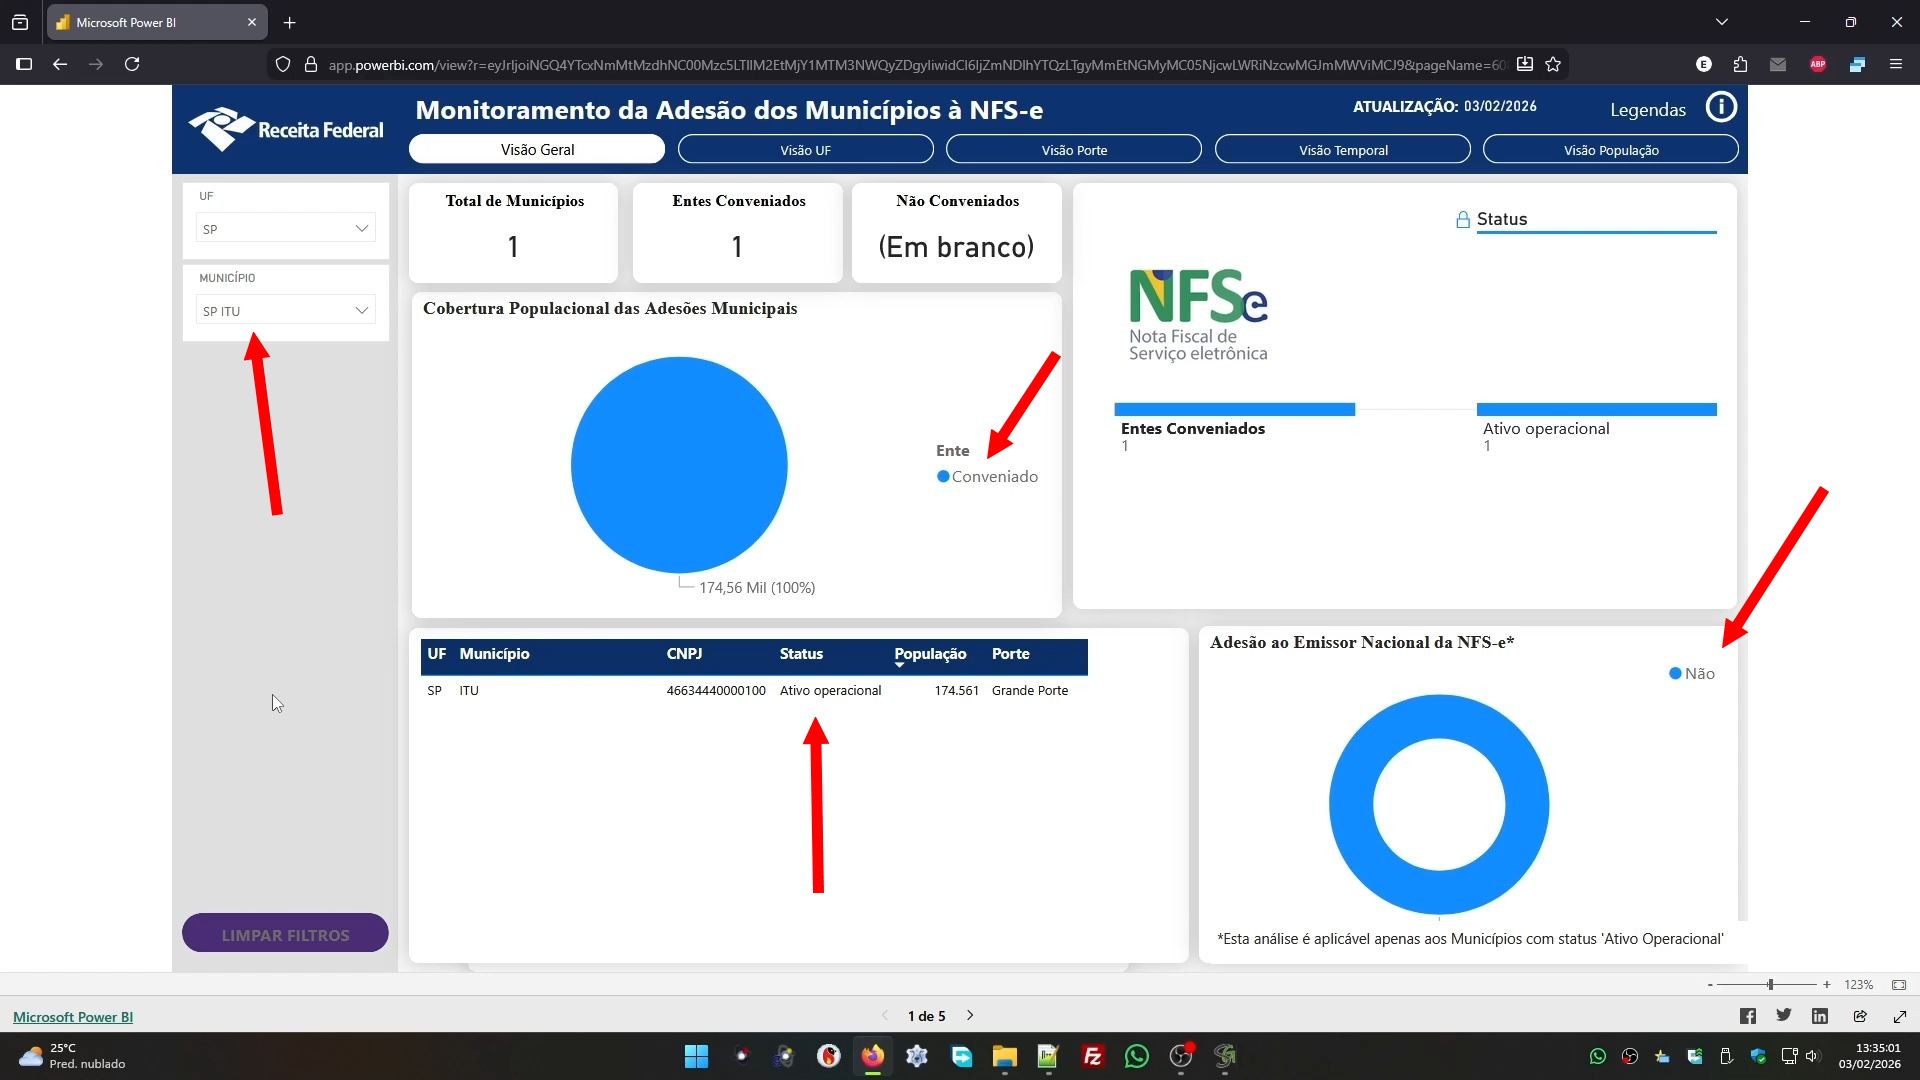
Task: Share report via Facebook icon
Action: click(x=1747, y=1016)
